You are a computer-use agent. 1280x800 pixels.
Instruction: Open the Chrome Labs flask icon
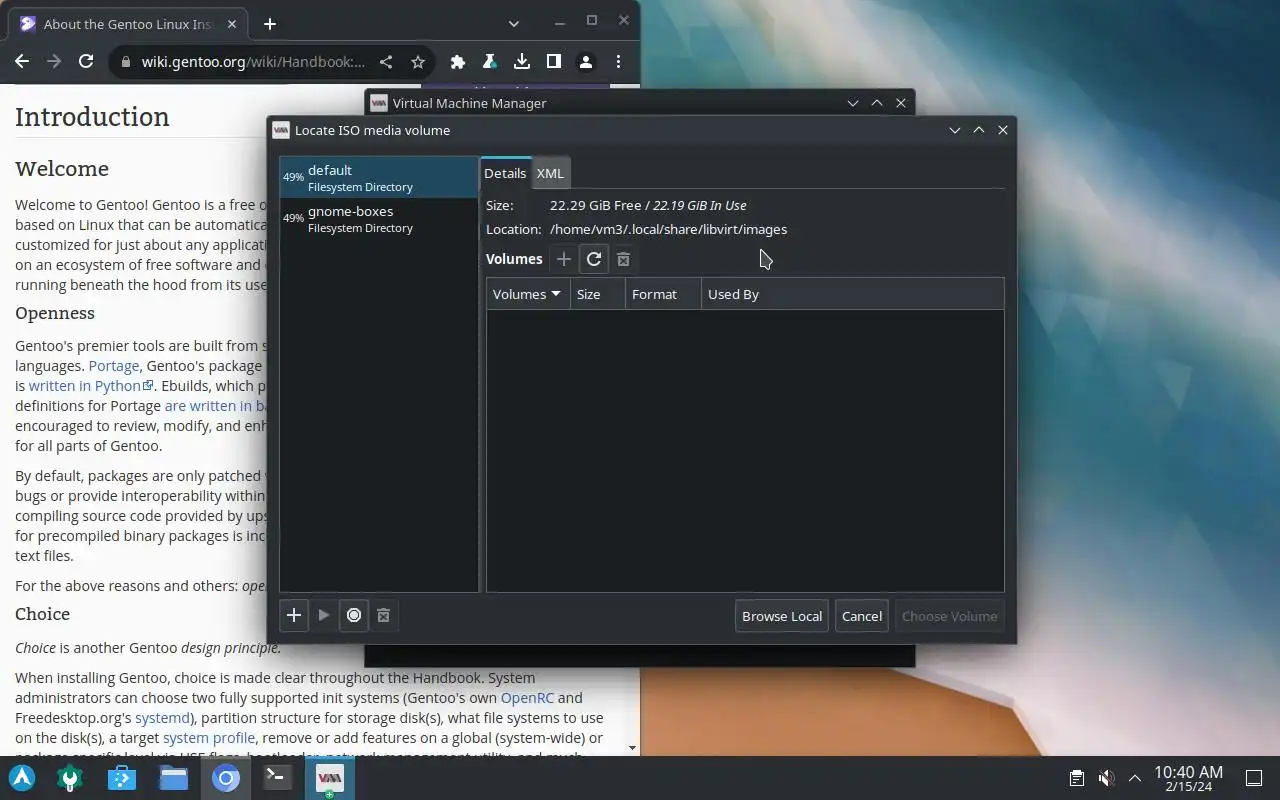pos(490,62)
